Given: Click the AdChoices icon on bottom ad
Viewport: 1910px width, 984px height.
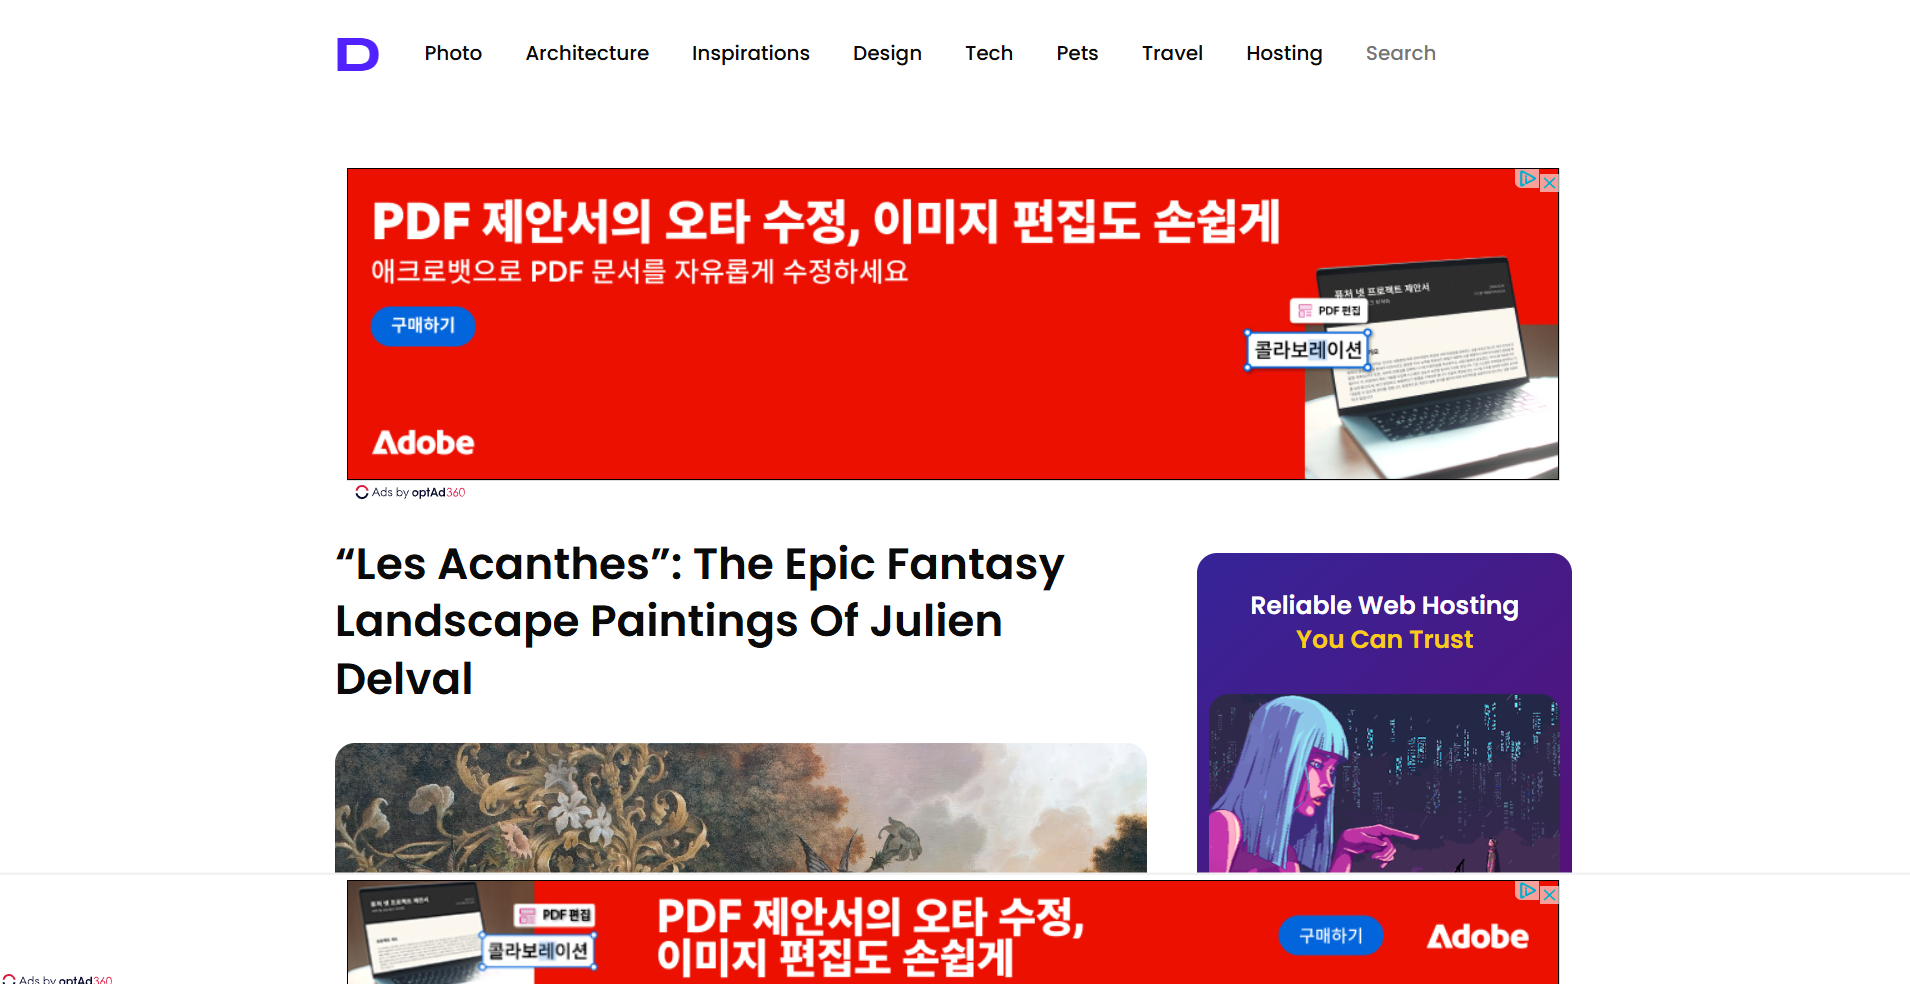Looking at the screenshot, I should [x=1527, y=890].
